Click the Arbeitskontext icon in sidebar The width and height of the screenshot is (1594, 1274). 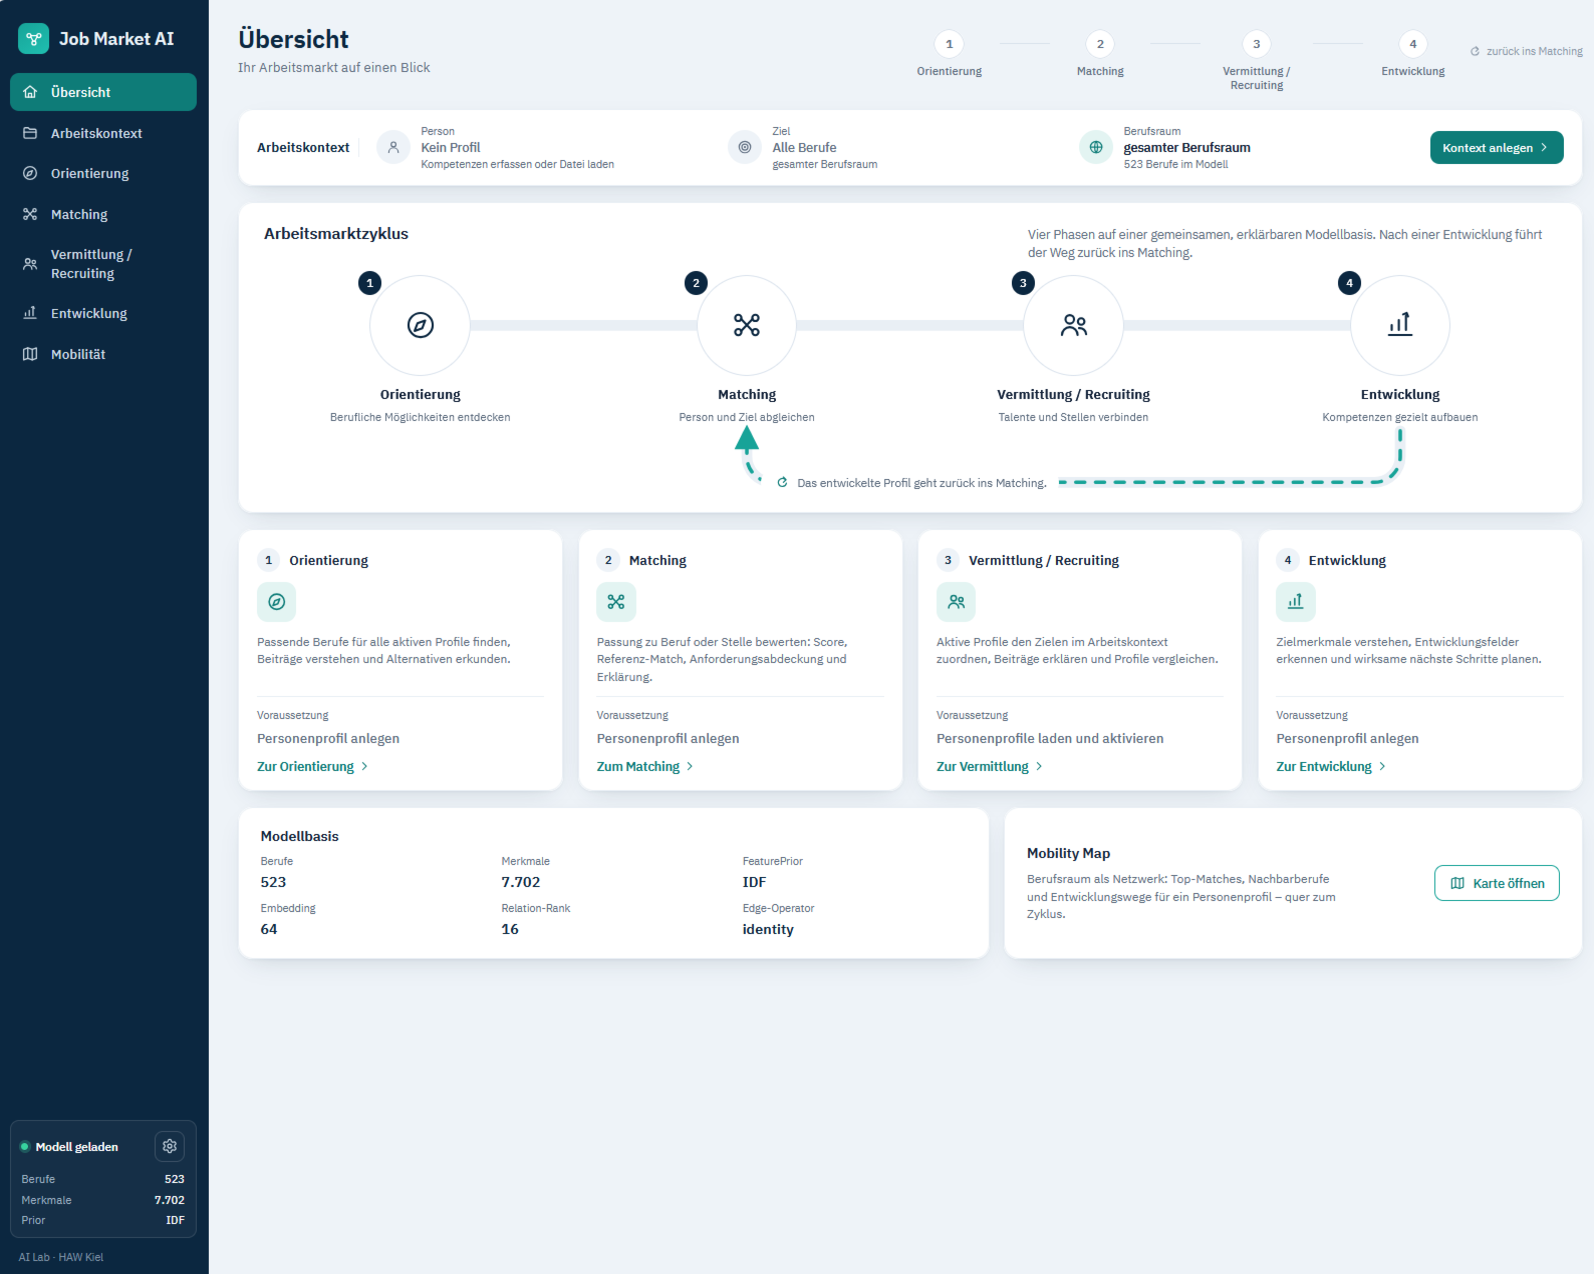[30, 133]
